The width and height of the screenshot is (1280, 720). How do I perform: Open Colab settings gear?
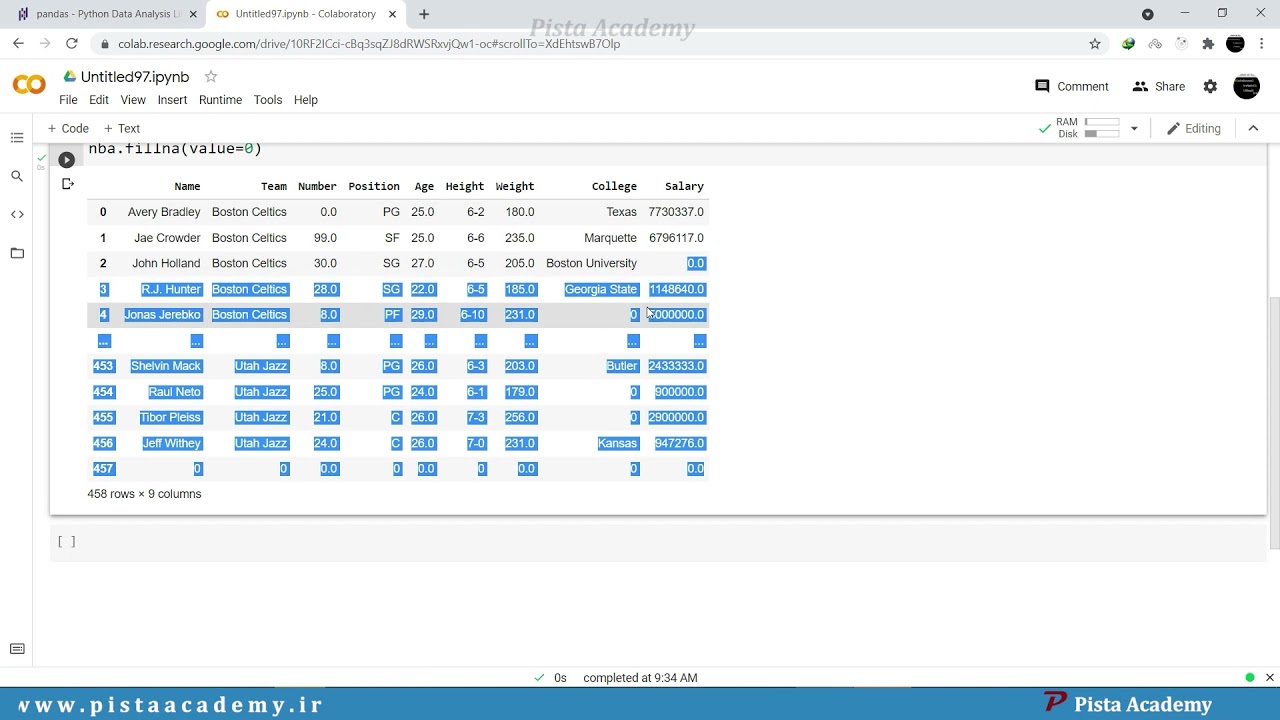[x=1210, y=87]
